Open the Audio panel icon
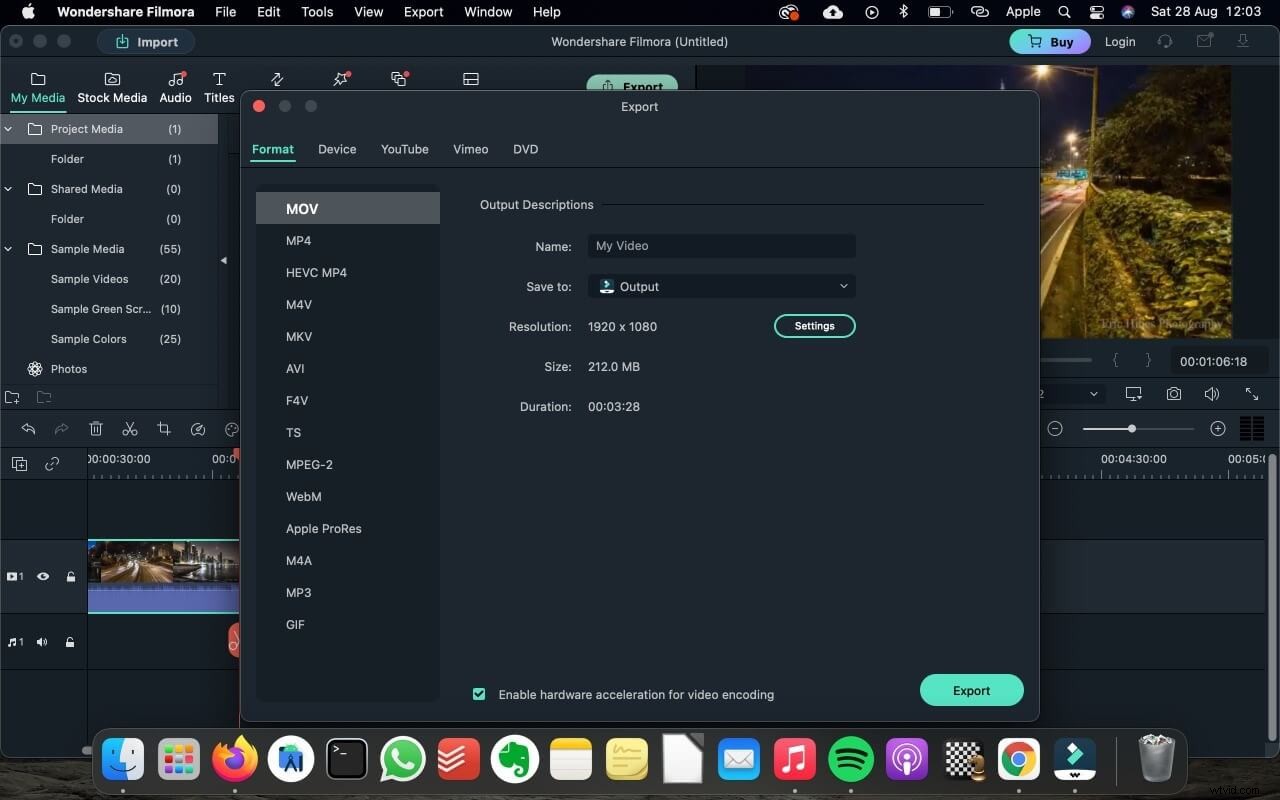The height and width of the screenshot is (800, 1280). click(175, 85)
